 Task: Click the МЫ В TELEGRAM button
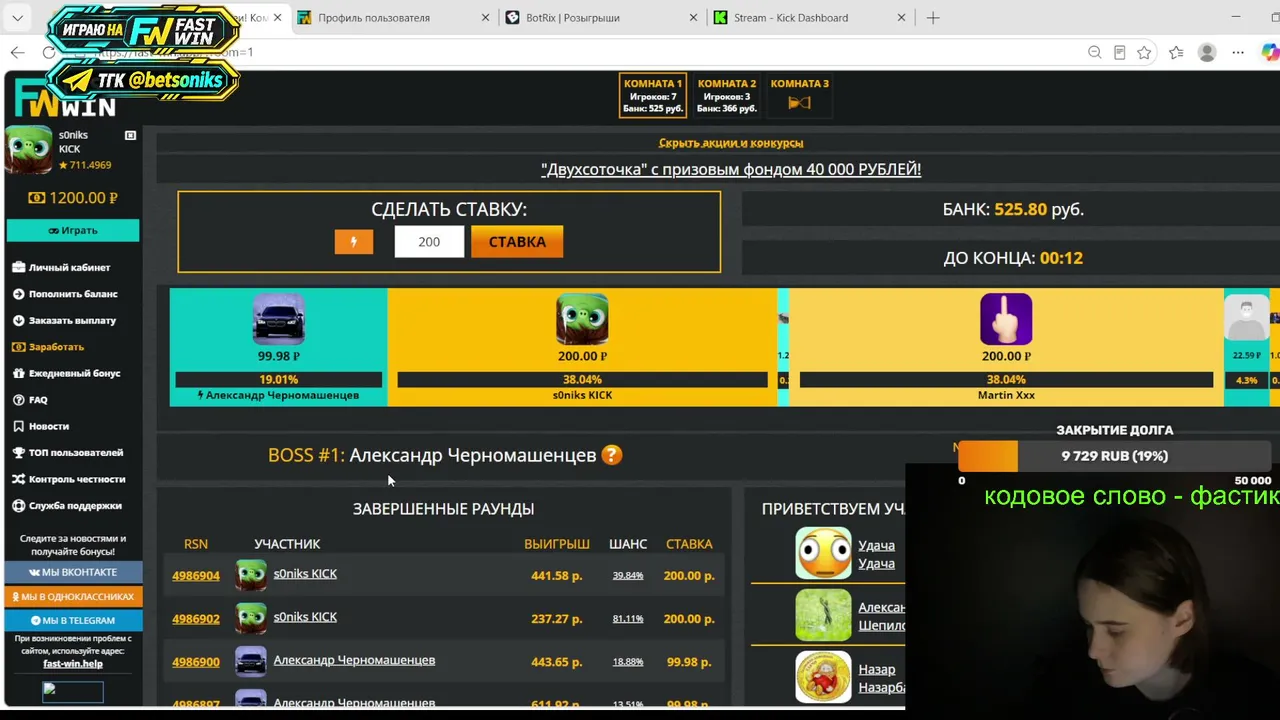tap(73, 620)
